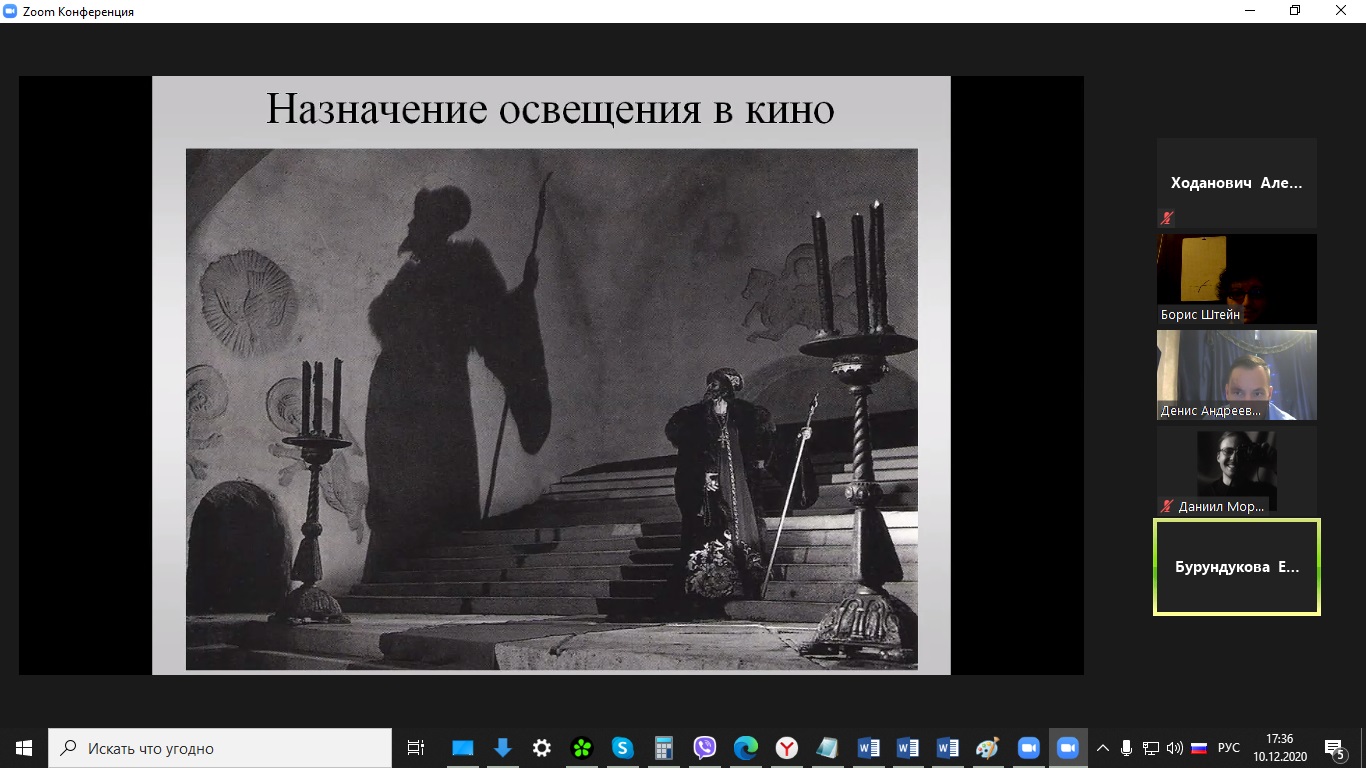
Task: Click the Russian flag language icon
Action: [1199, 748]
